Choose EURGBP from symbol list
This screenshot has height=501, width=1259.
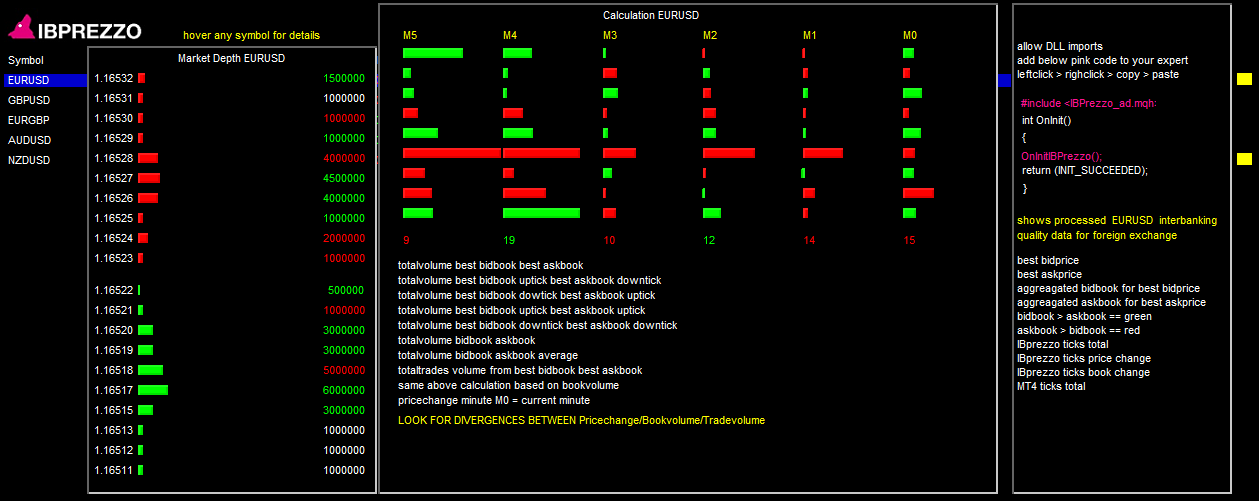[x=29, y=120]
